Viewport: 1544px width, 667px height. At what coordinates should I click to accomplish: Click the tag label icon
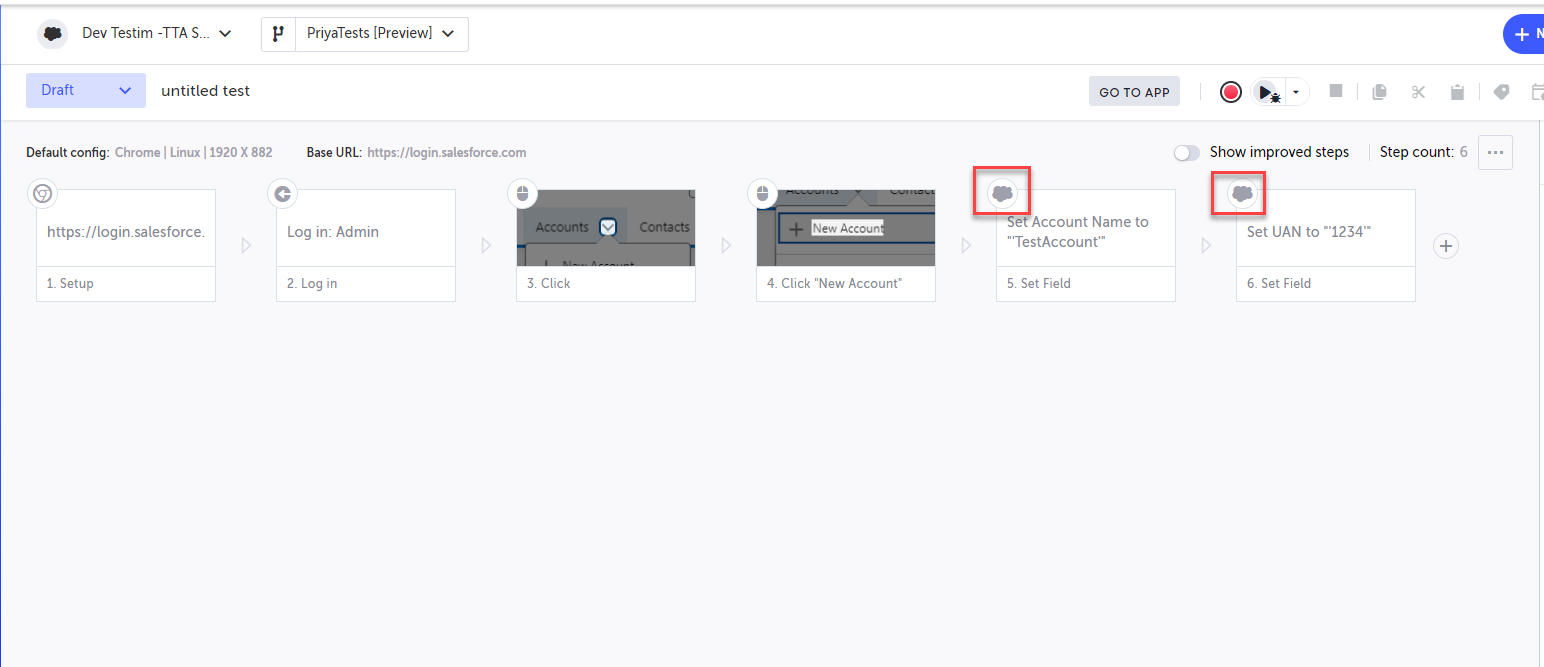1501,92
